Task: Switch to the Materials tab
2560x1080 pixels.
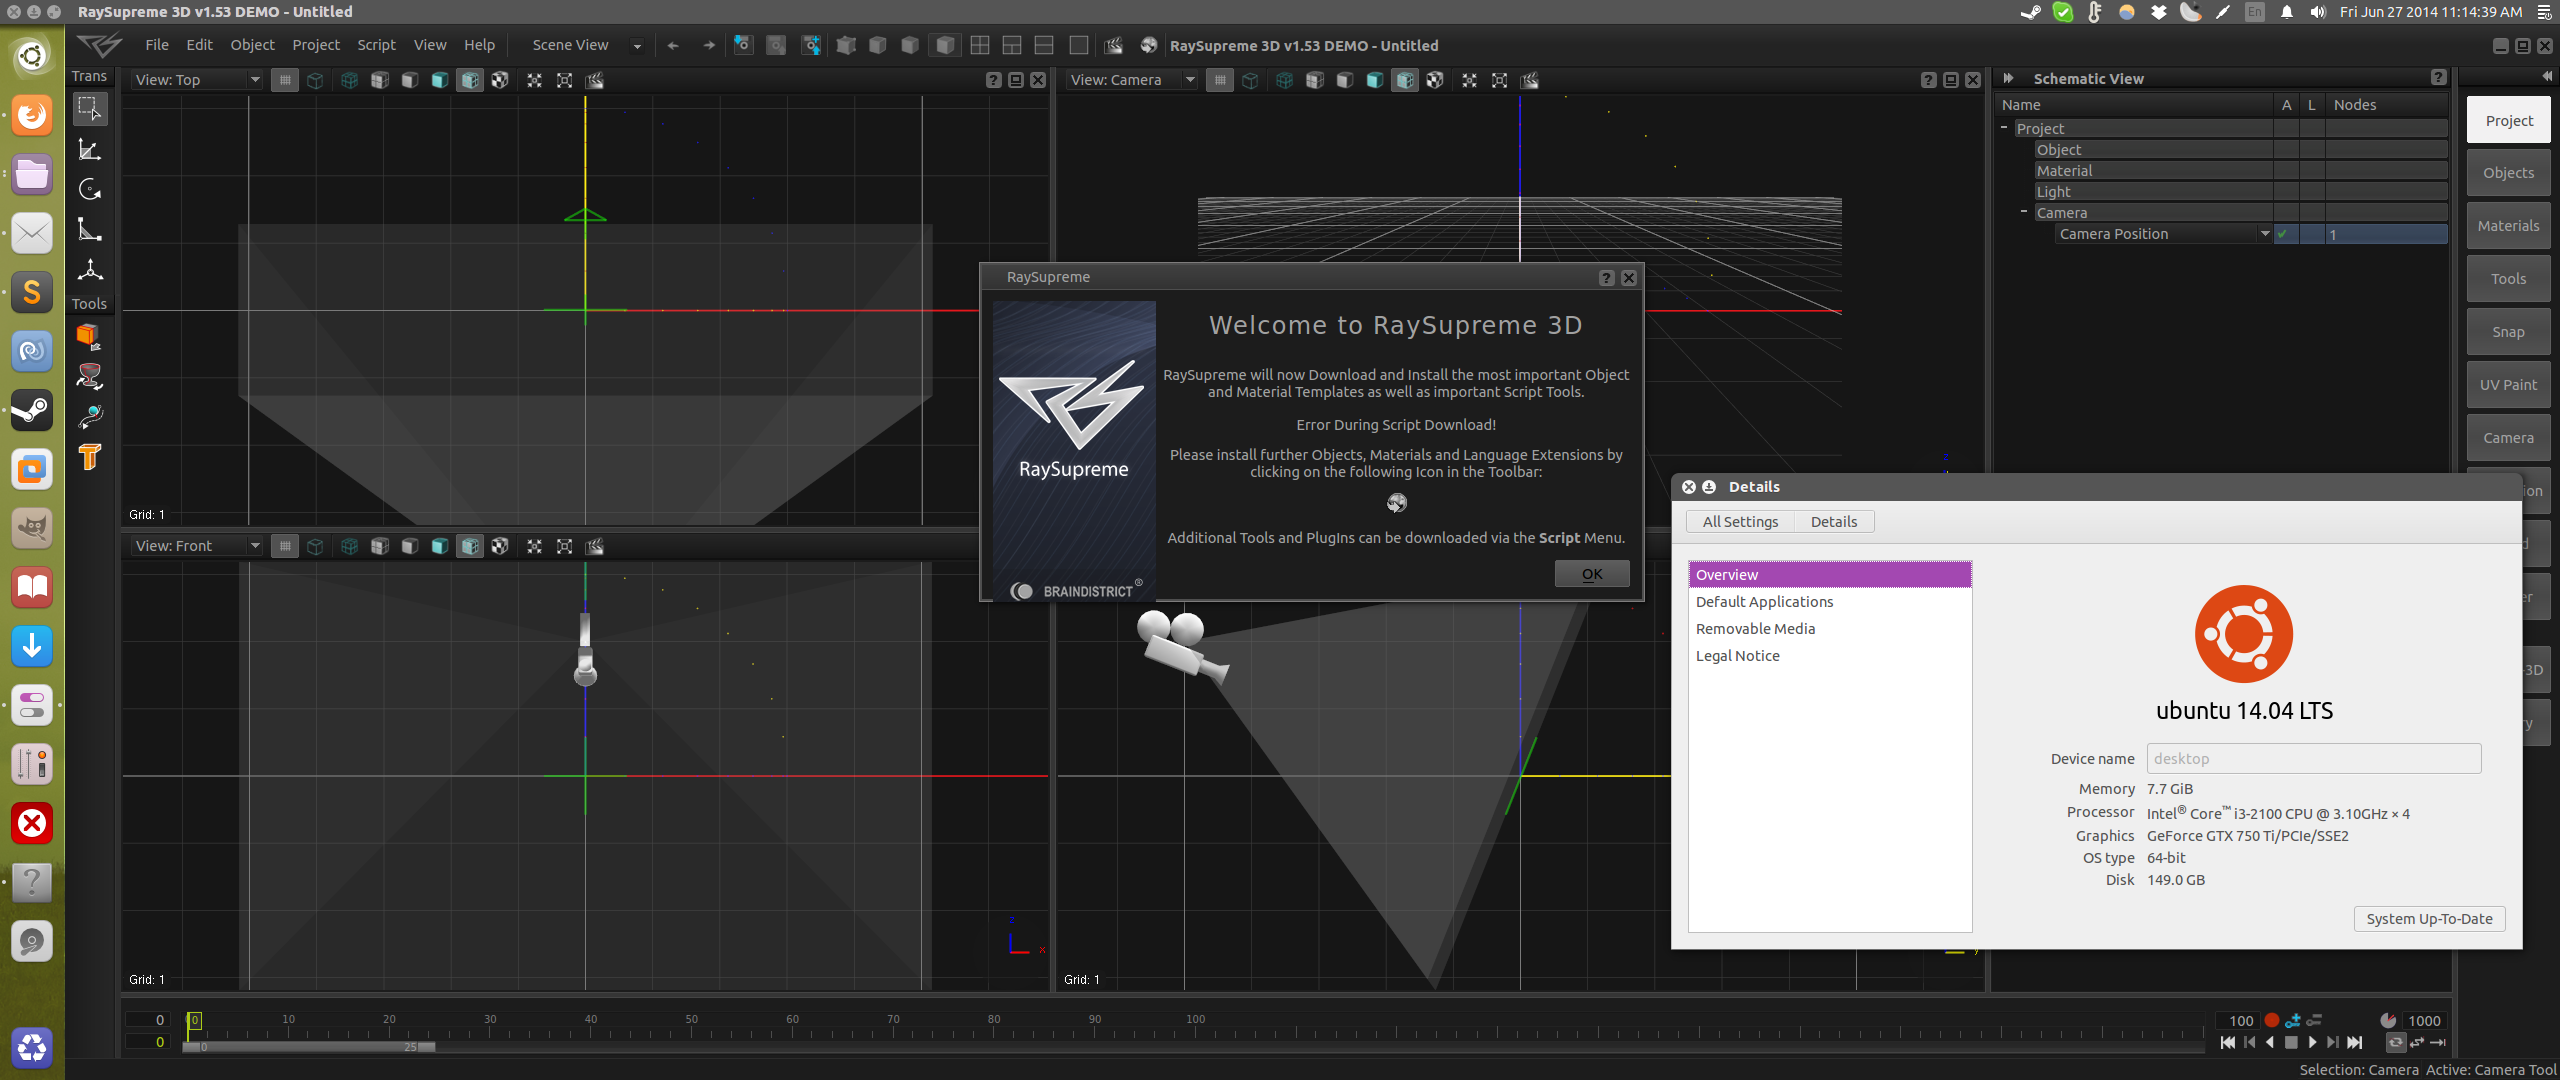Action: 2507,226
